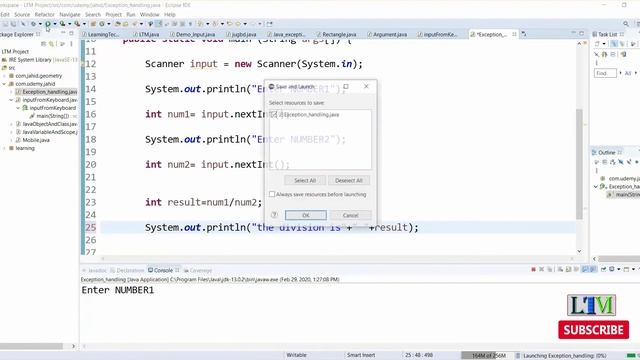640x360 pixels.
Task: Collapse Exception_handling class in Outline
Action: tap(596, 187)
